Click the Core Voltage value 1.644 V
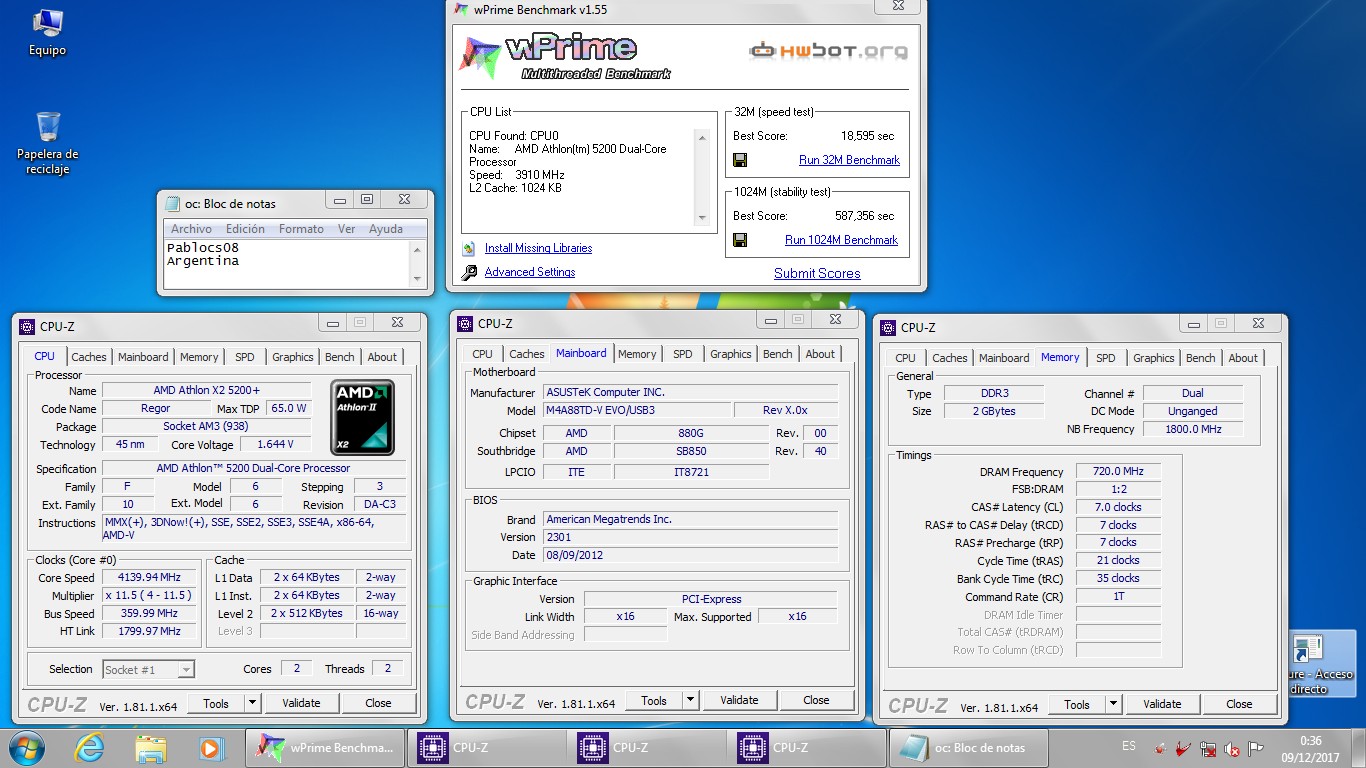 [x=275, y=444]
